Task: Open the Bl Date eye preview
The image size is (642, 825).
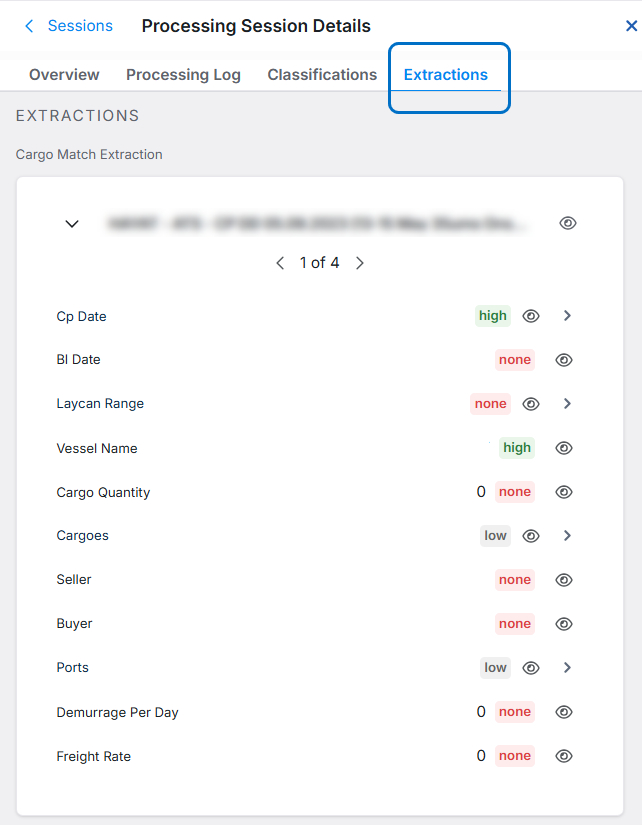Action: pyautogui.click(x=563, y=359)
